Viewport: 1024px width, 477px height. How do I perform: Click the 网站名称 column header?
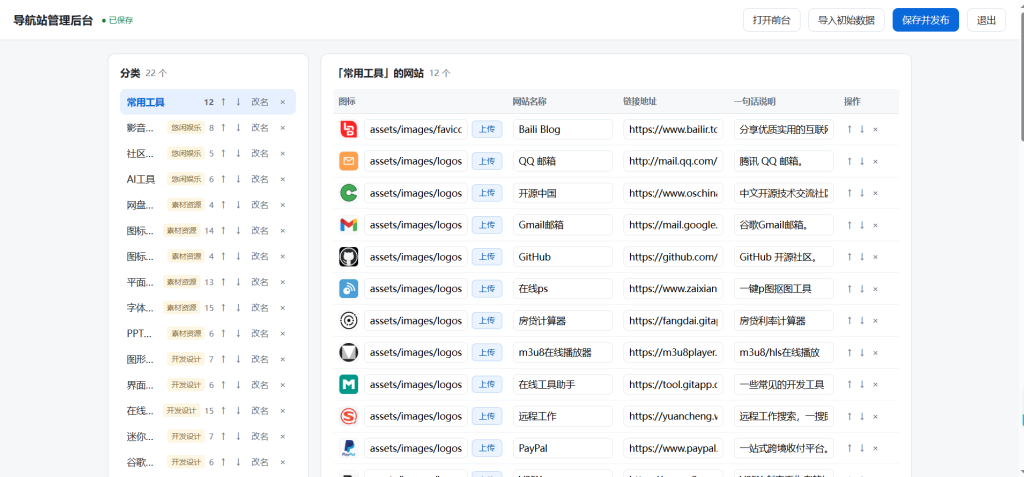[x=530, y=102]
